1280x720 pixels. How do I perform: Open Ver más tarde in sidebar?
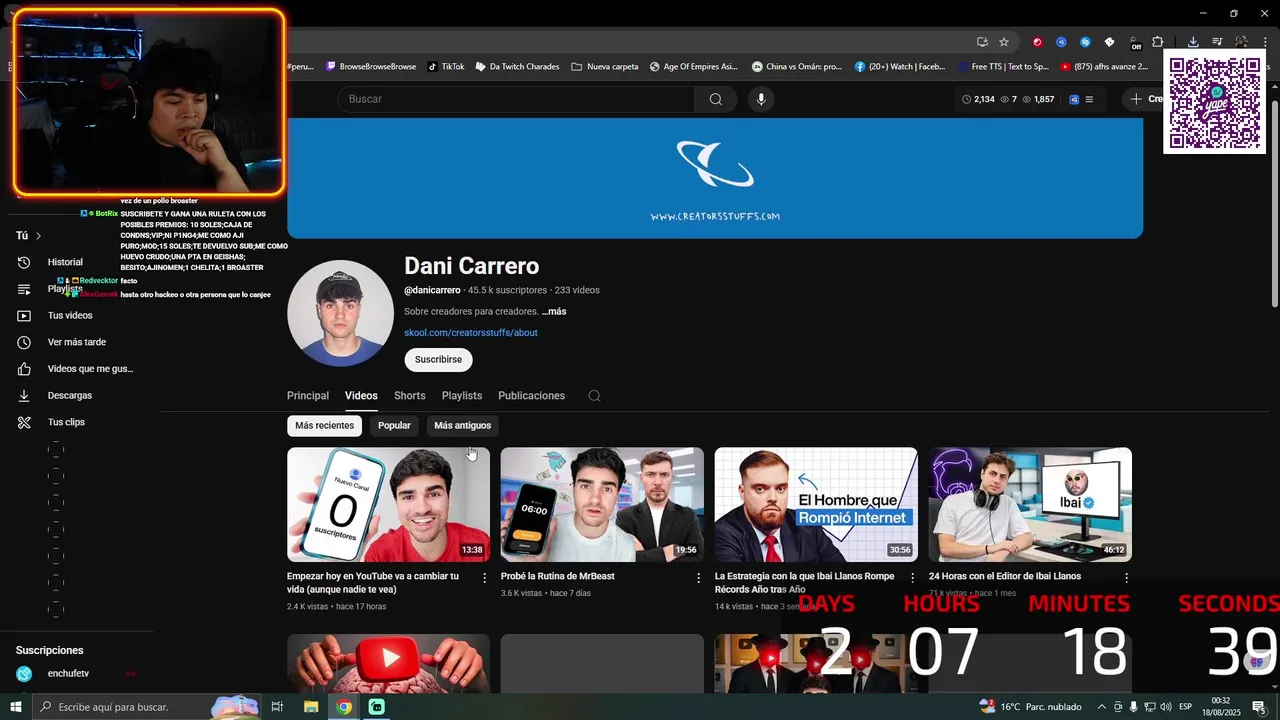(x=76, y=342)
